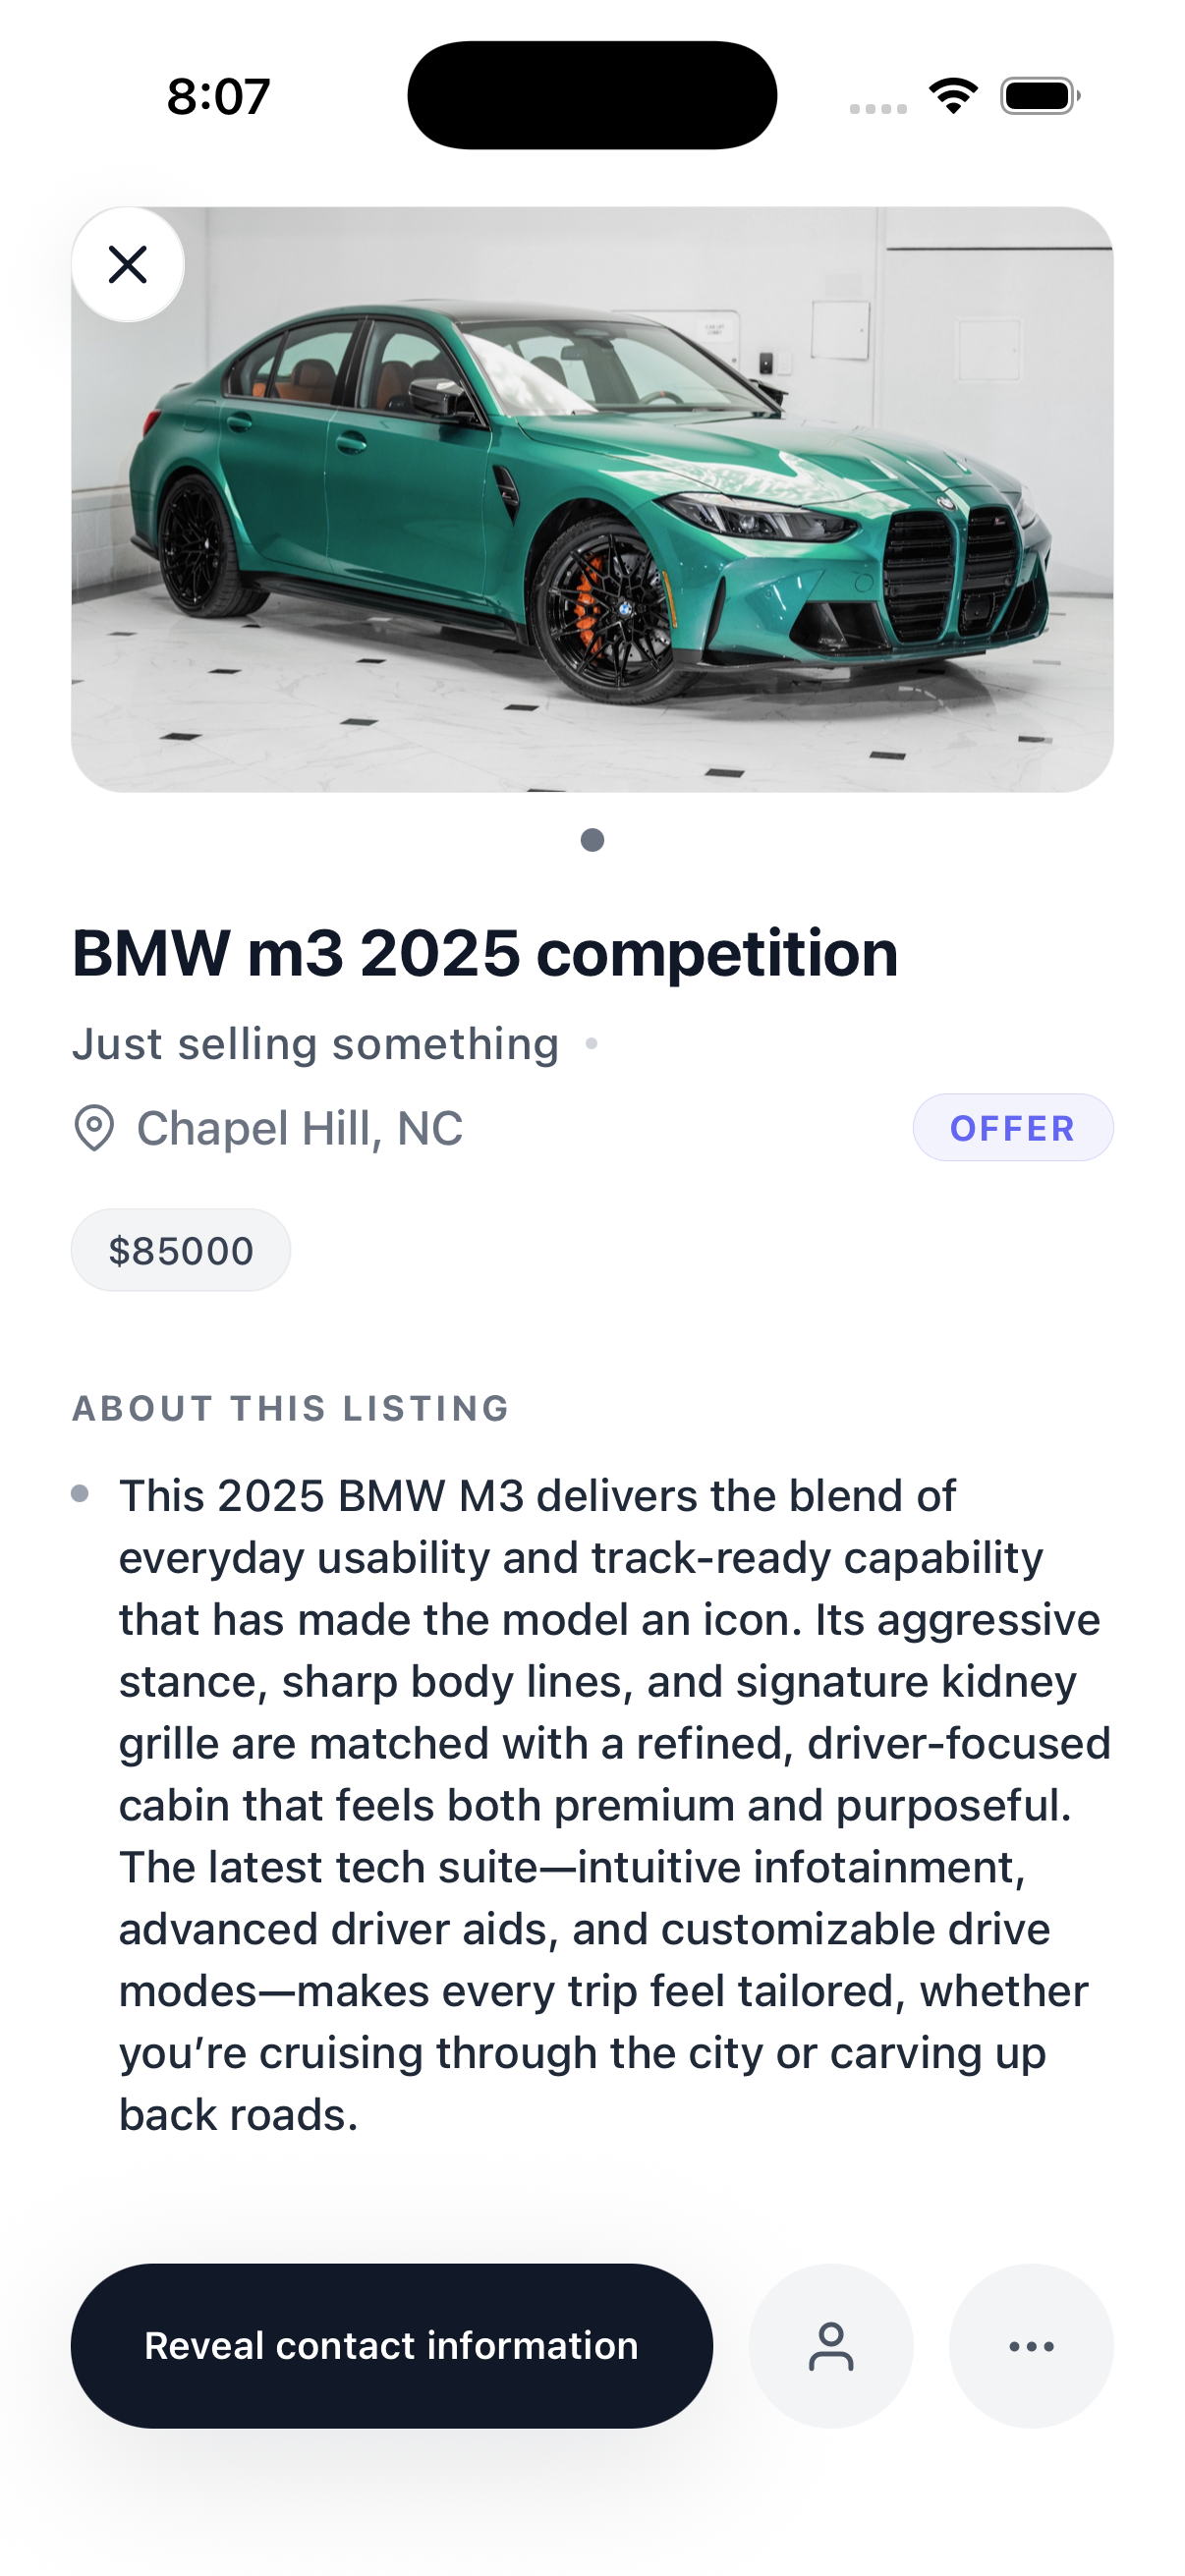Viewport: 1185px width, 2576px height.
Task: Tap the location pin icon
Action: (94, 1129)
